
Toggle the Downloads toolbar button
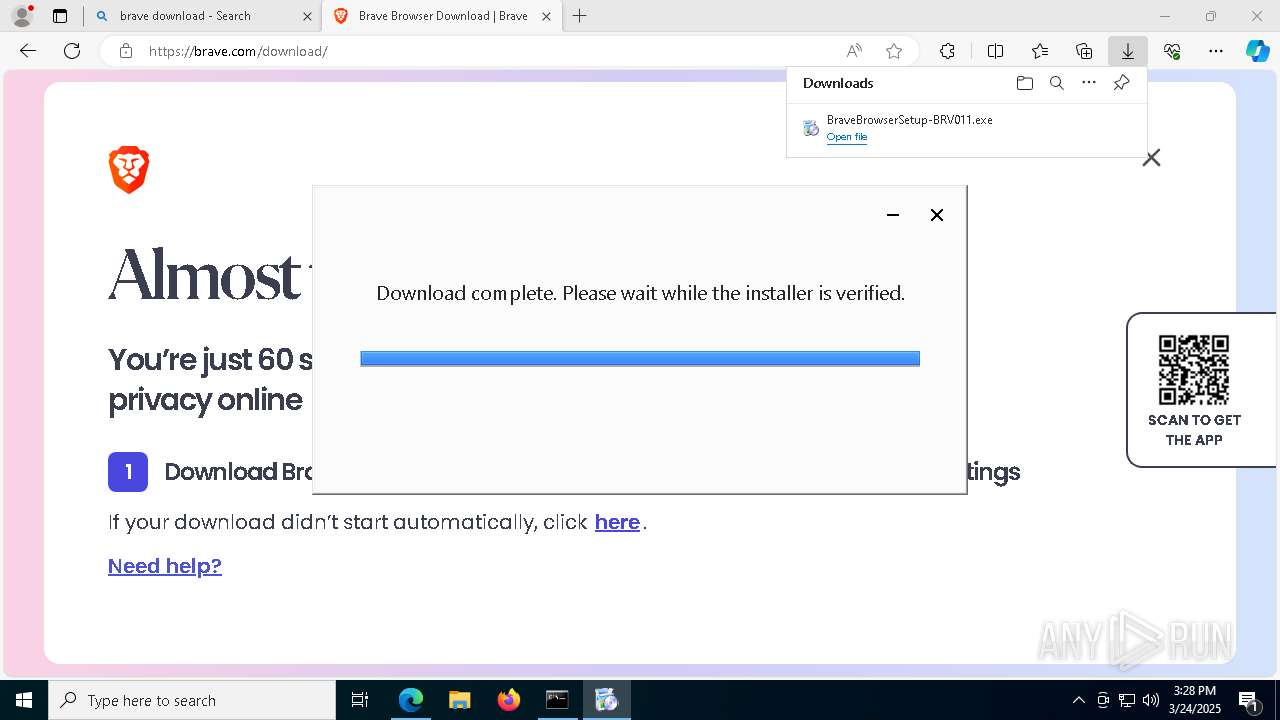point(1127,51)
